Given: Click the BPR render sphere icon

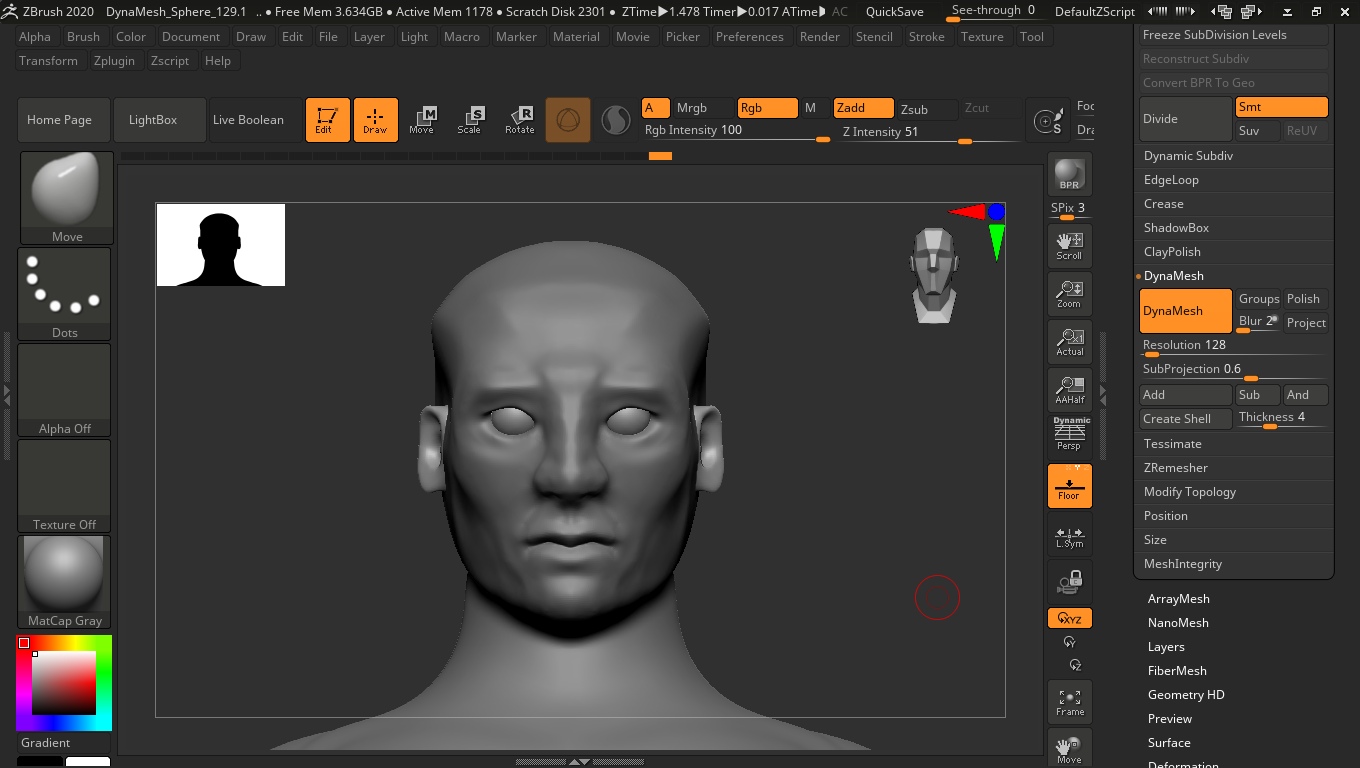Looking at the screenshot, I should point(1069,174).
